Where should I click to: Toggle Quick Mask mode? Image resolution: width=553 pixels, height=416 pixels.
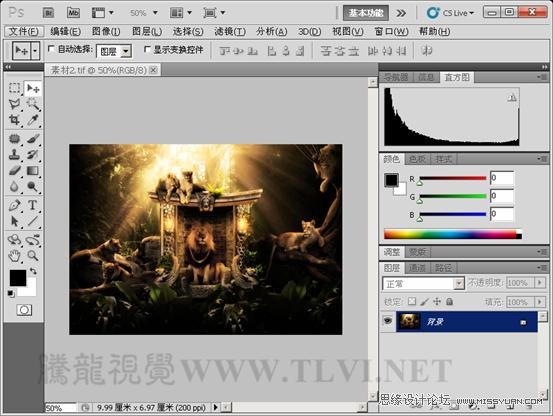[24, 310]
